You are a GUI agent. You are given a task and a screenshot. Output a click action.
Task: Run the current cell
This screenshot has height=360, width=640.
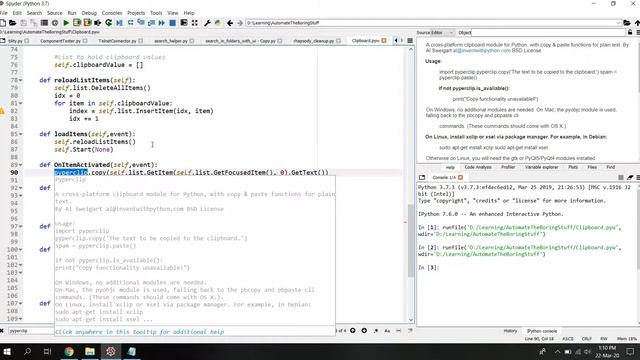pyautogui.click(x=76, y=23)
